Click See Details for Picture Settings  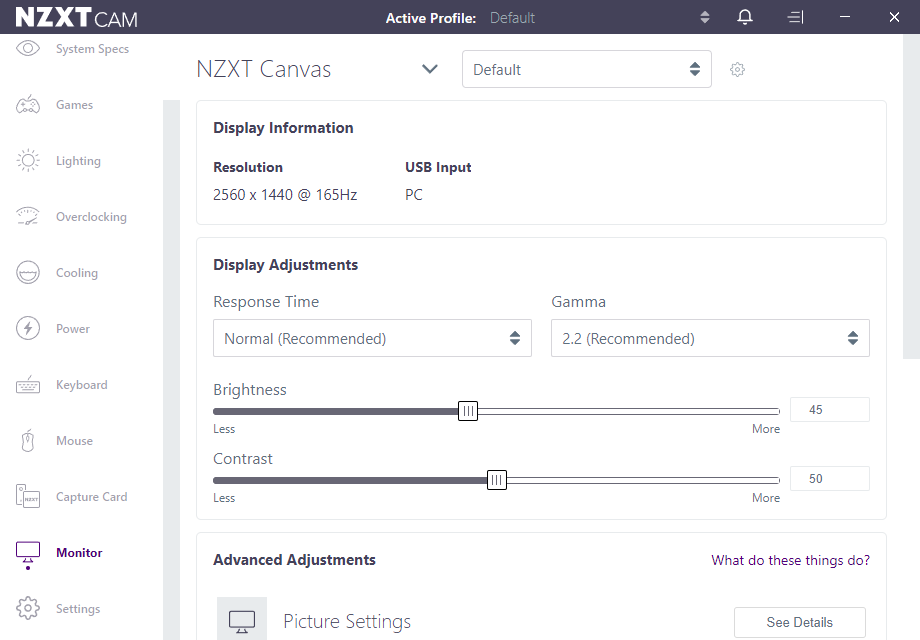tap(799, 622)
